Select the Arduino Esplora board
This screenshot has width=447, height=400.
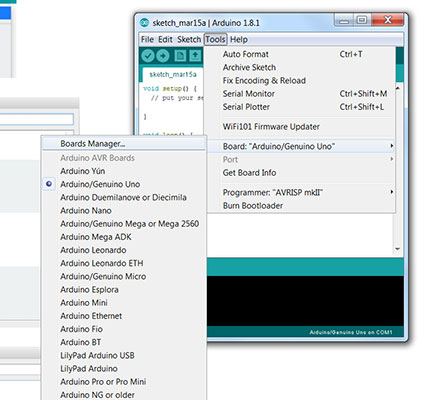(124, 290)
